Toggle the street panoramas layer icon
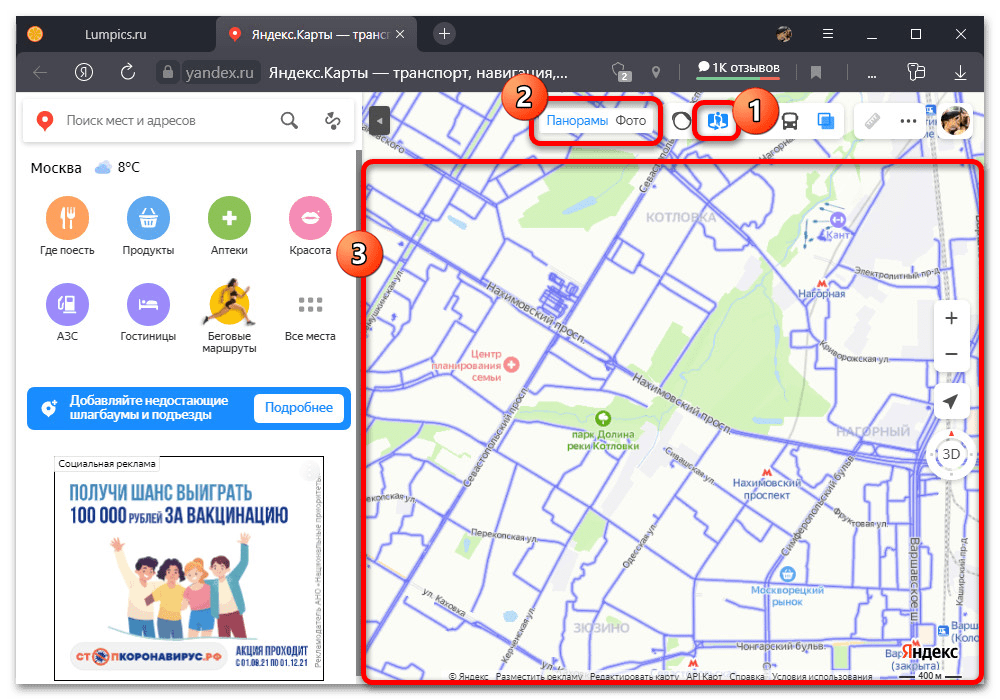Screen dimensions: 1000x700 click(x=716, y=121)
